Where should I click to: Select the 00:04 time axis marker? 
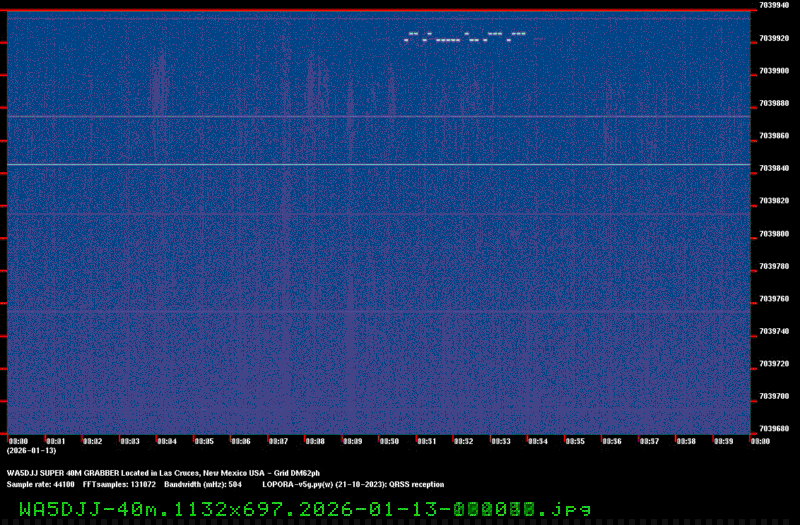[167, 440]
